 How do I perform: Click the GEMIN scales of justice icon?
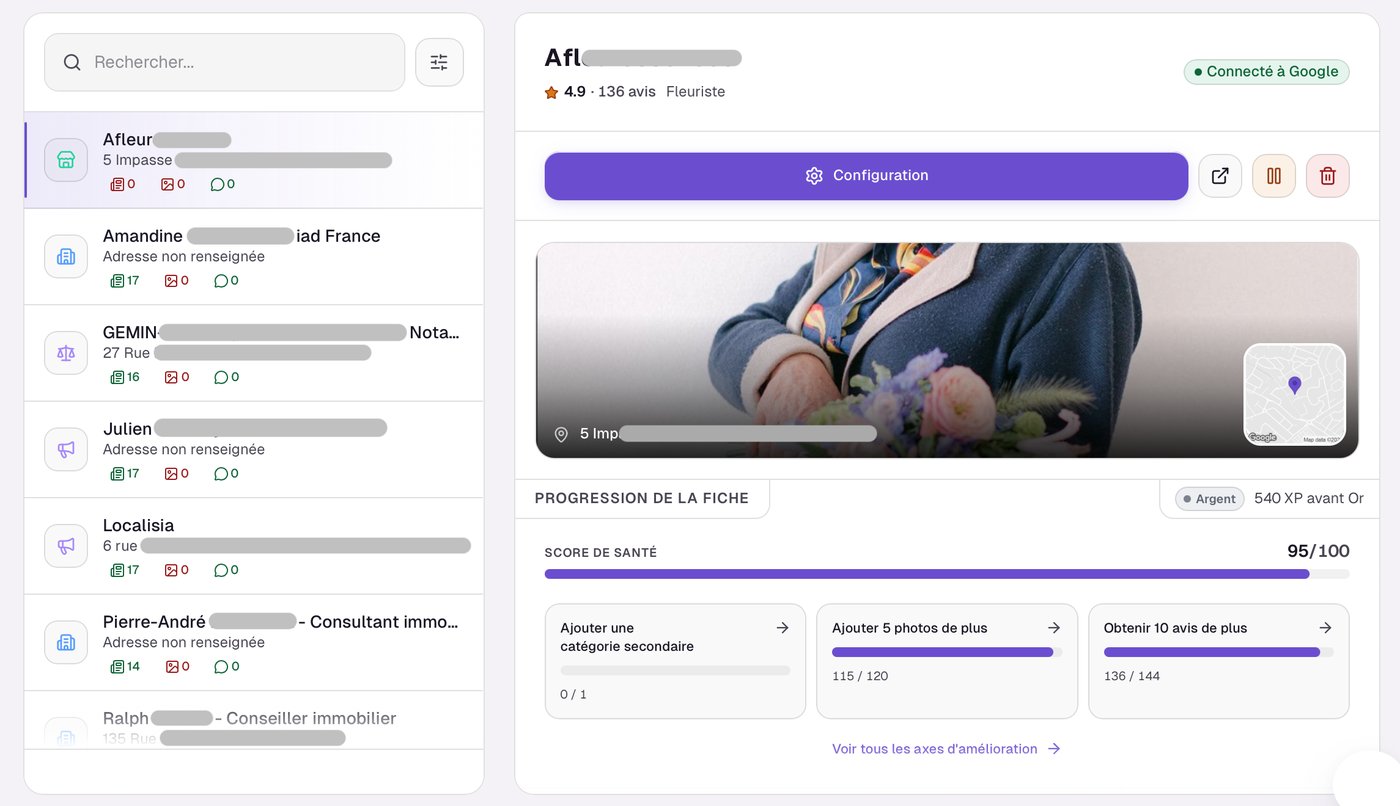pos(66,353)
